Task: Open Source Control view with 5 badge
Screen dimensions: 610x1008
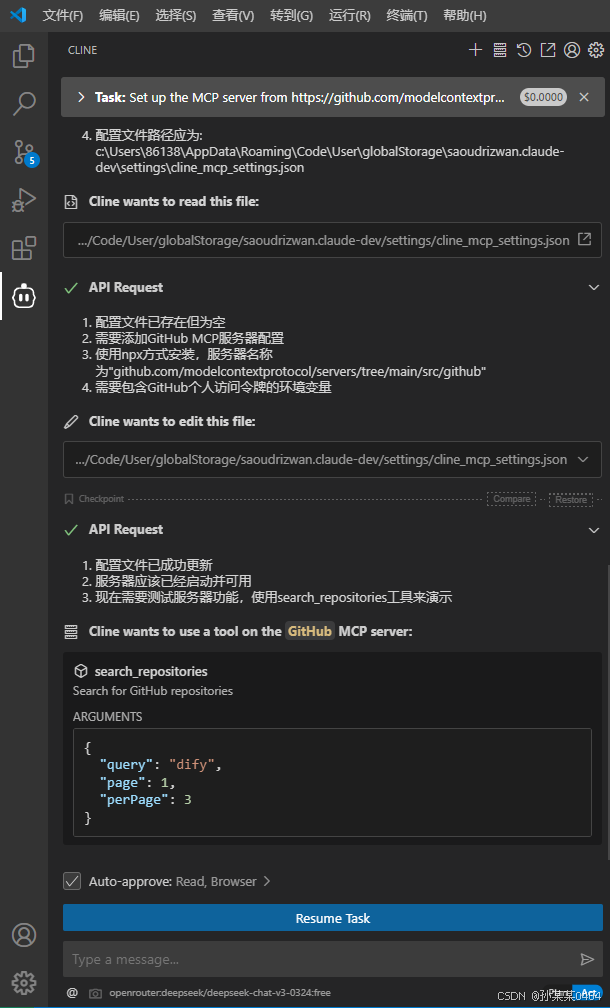Action: (x=24, y=152)
